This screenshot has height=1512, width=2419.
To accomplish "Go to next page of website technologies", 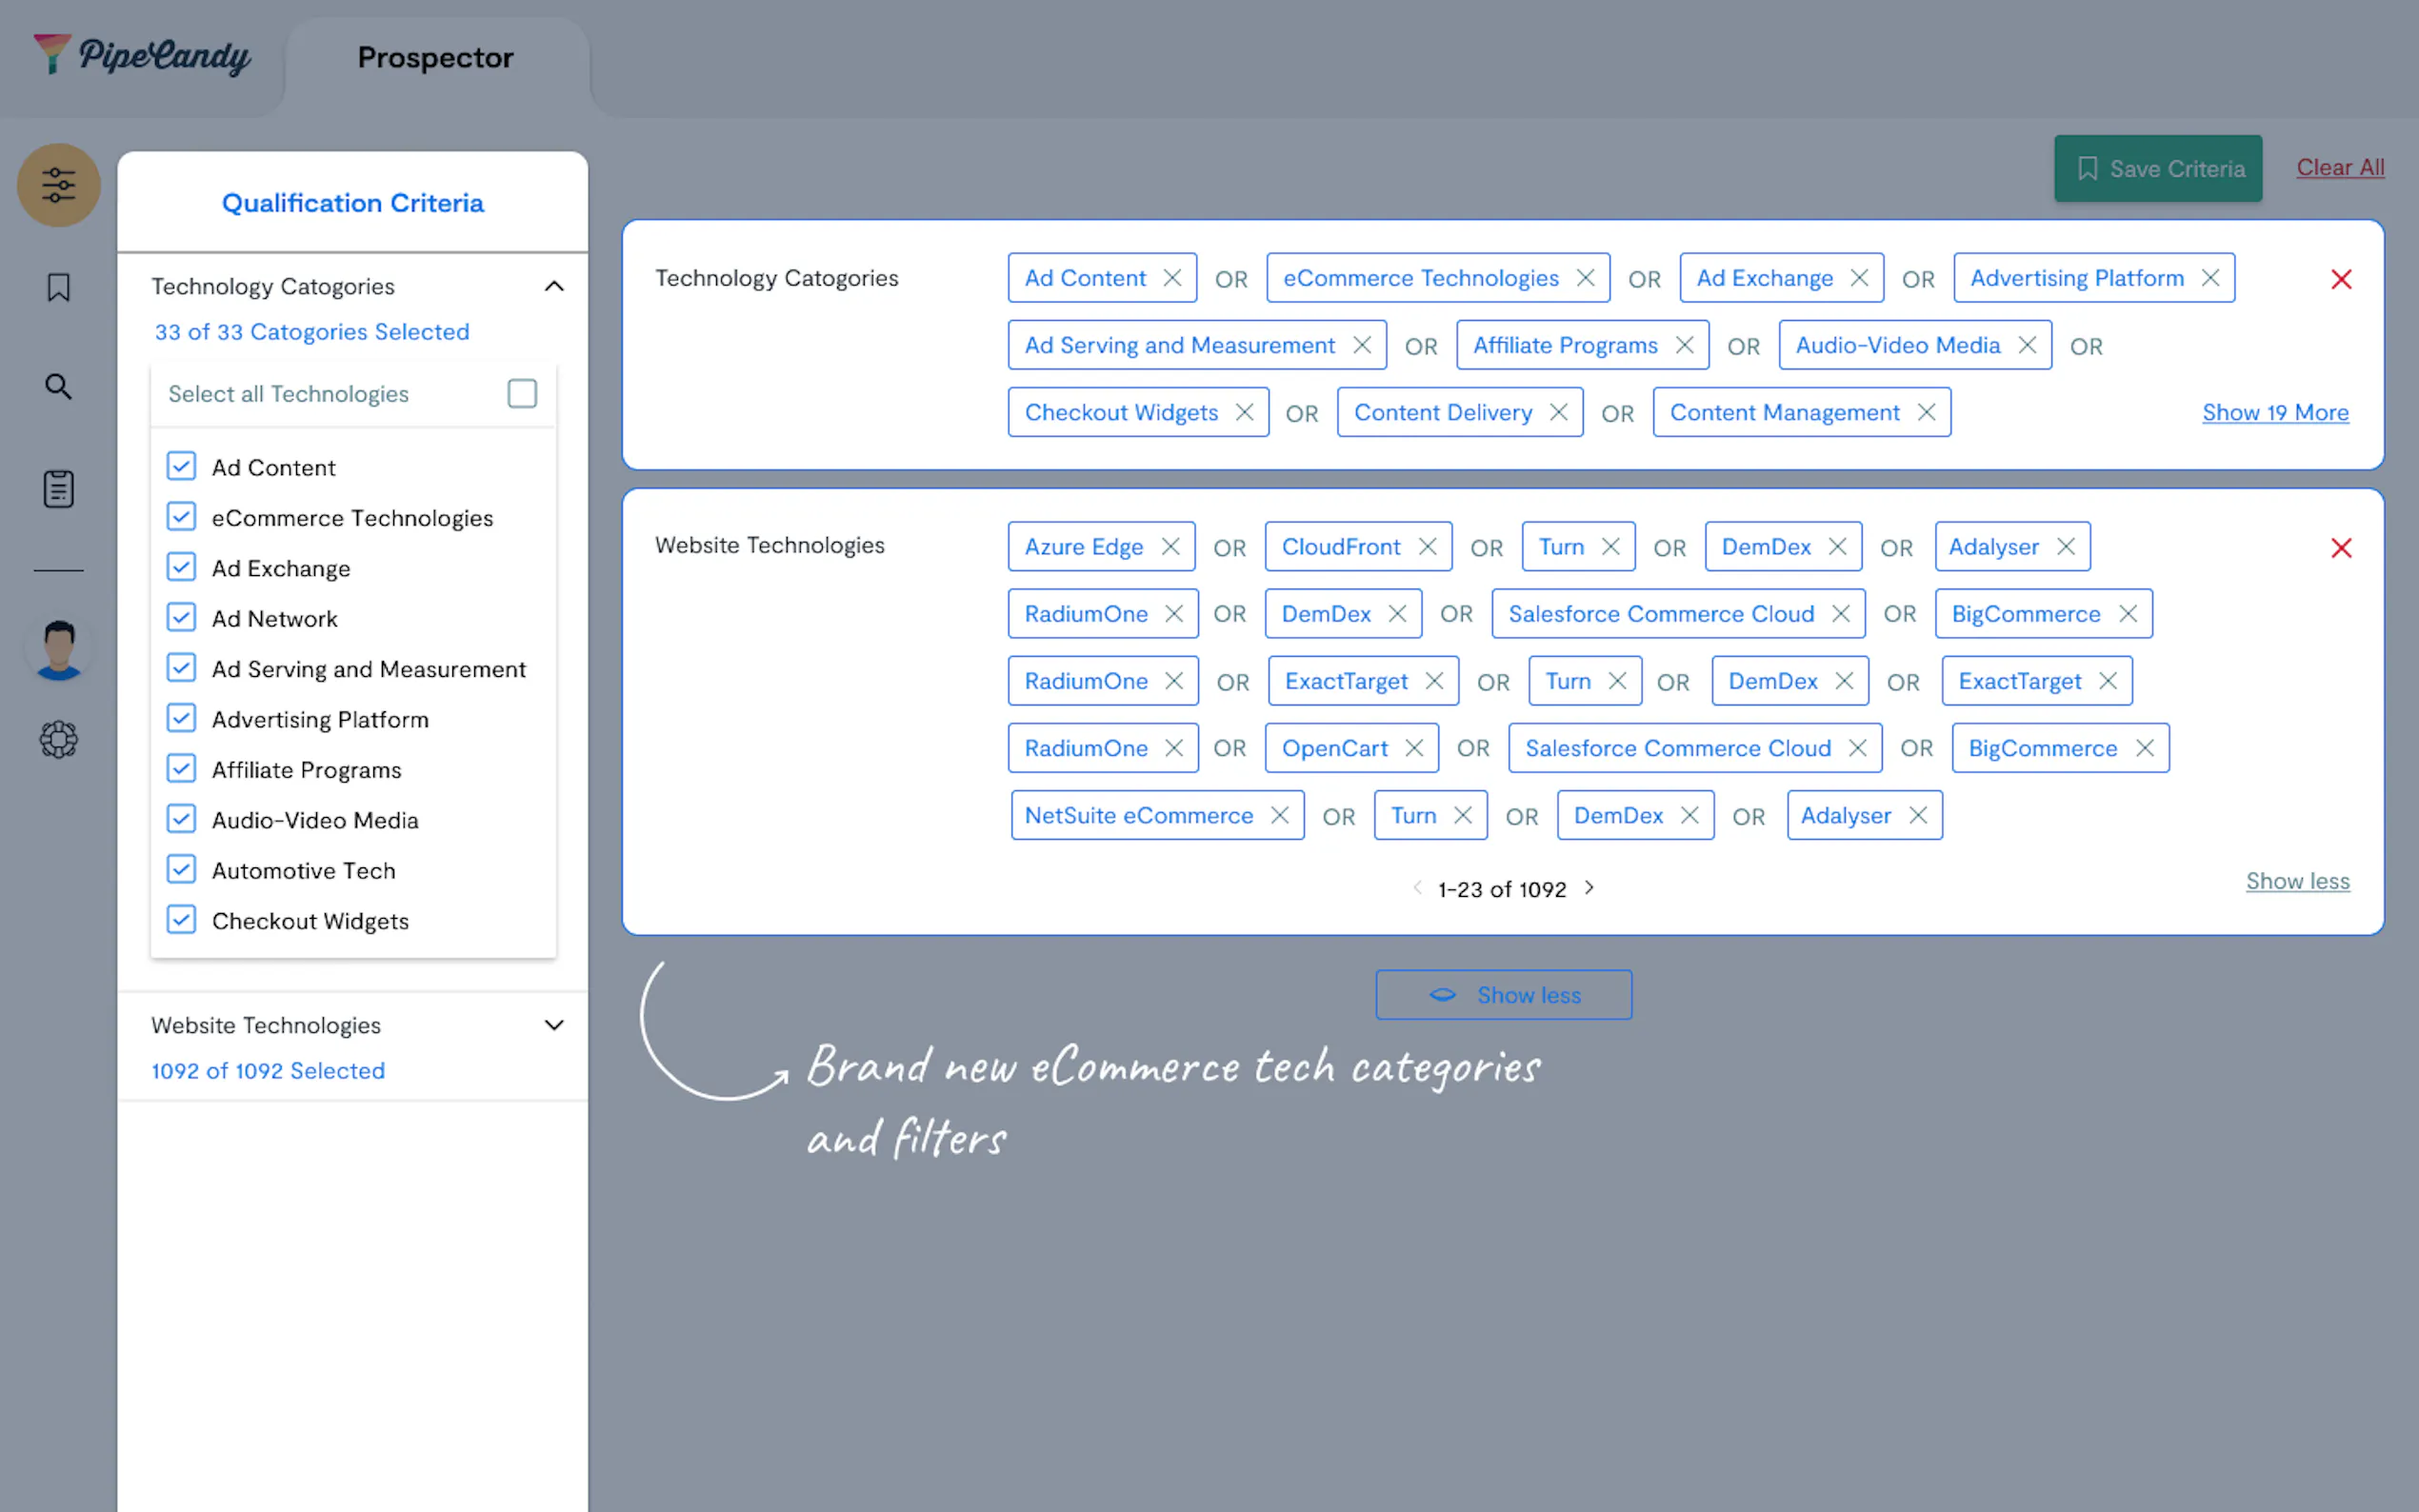I will pyautogui.click(x=1589, y=888).
